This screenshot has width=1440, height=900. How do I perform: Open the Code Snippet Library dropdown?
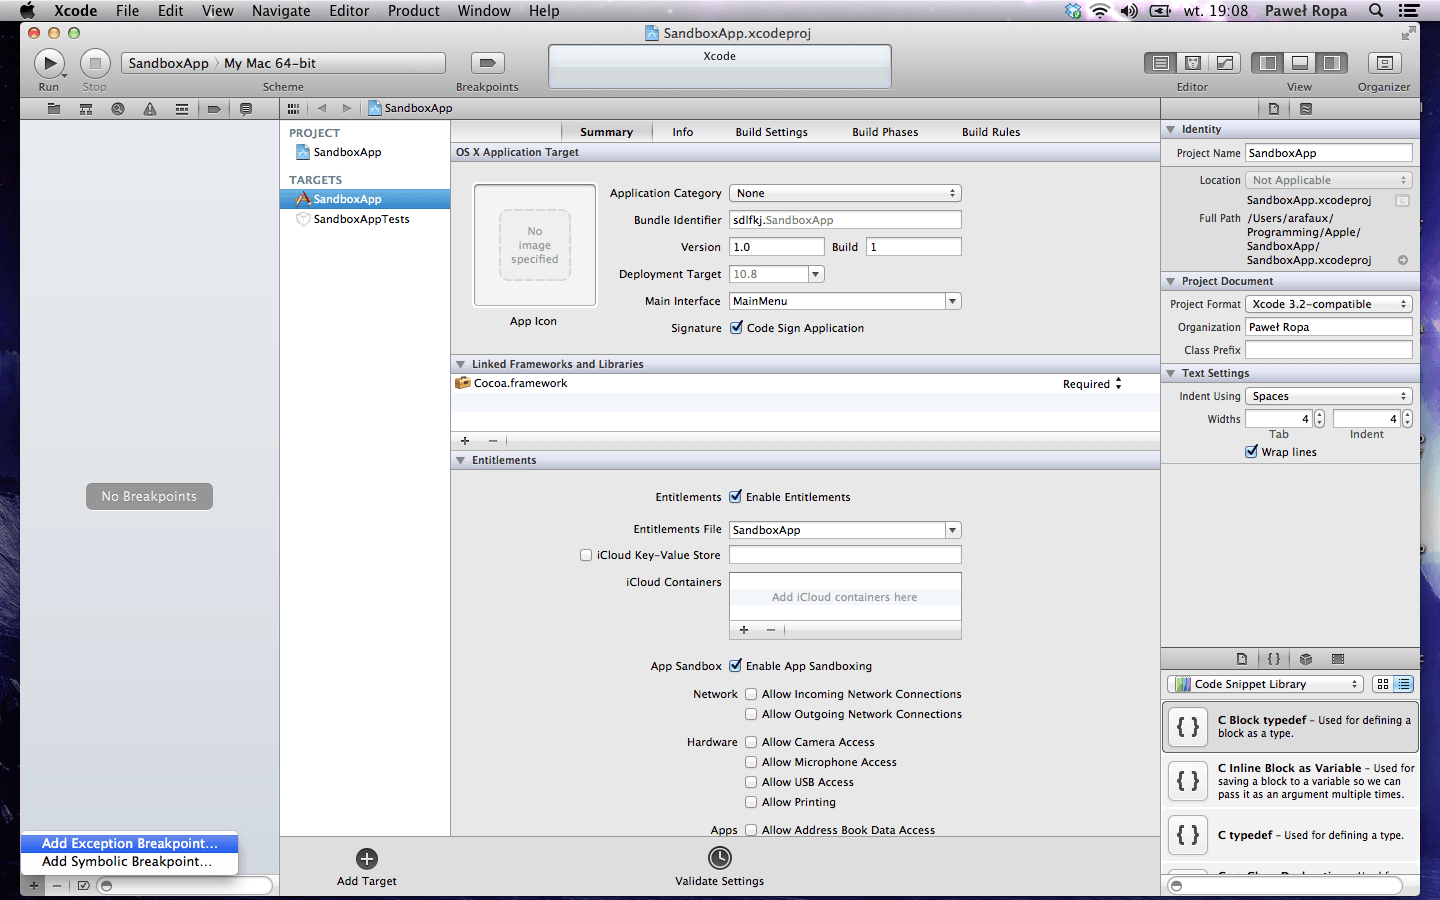tap(1265, 684)
